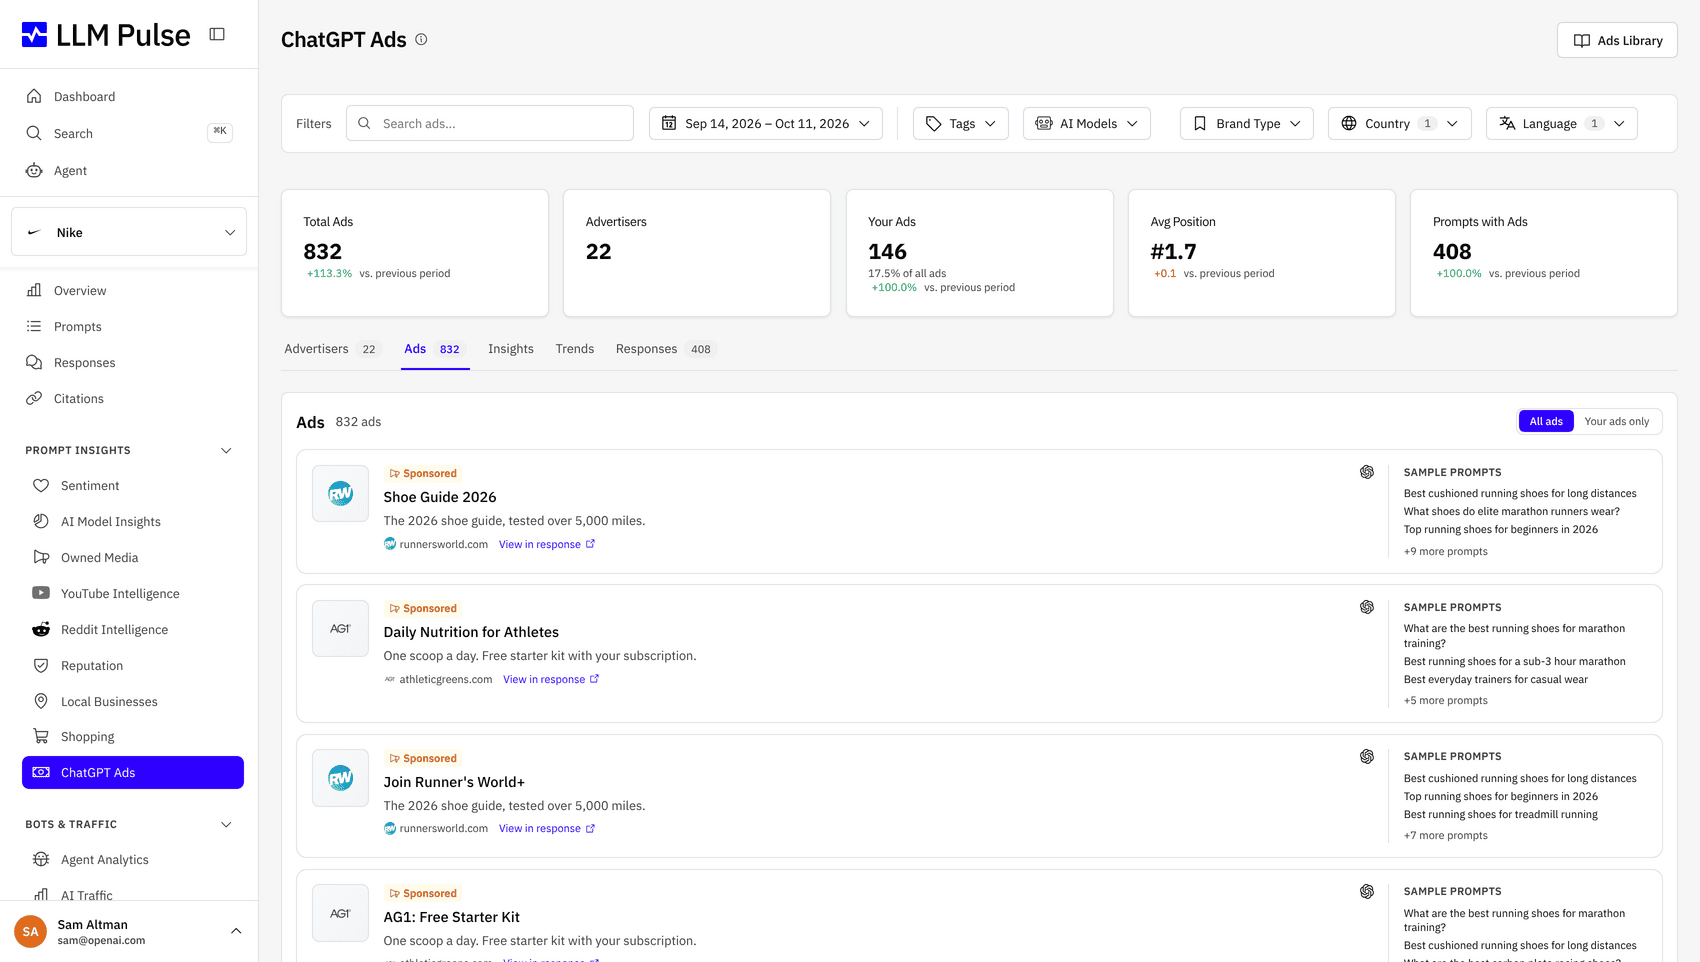Viewport: 1700px width, 962px height.
Task: Show +9 more prompts for Shoe Guide
Action: point(1446,552)
